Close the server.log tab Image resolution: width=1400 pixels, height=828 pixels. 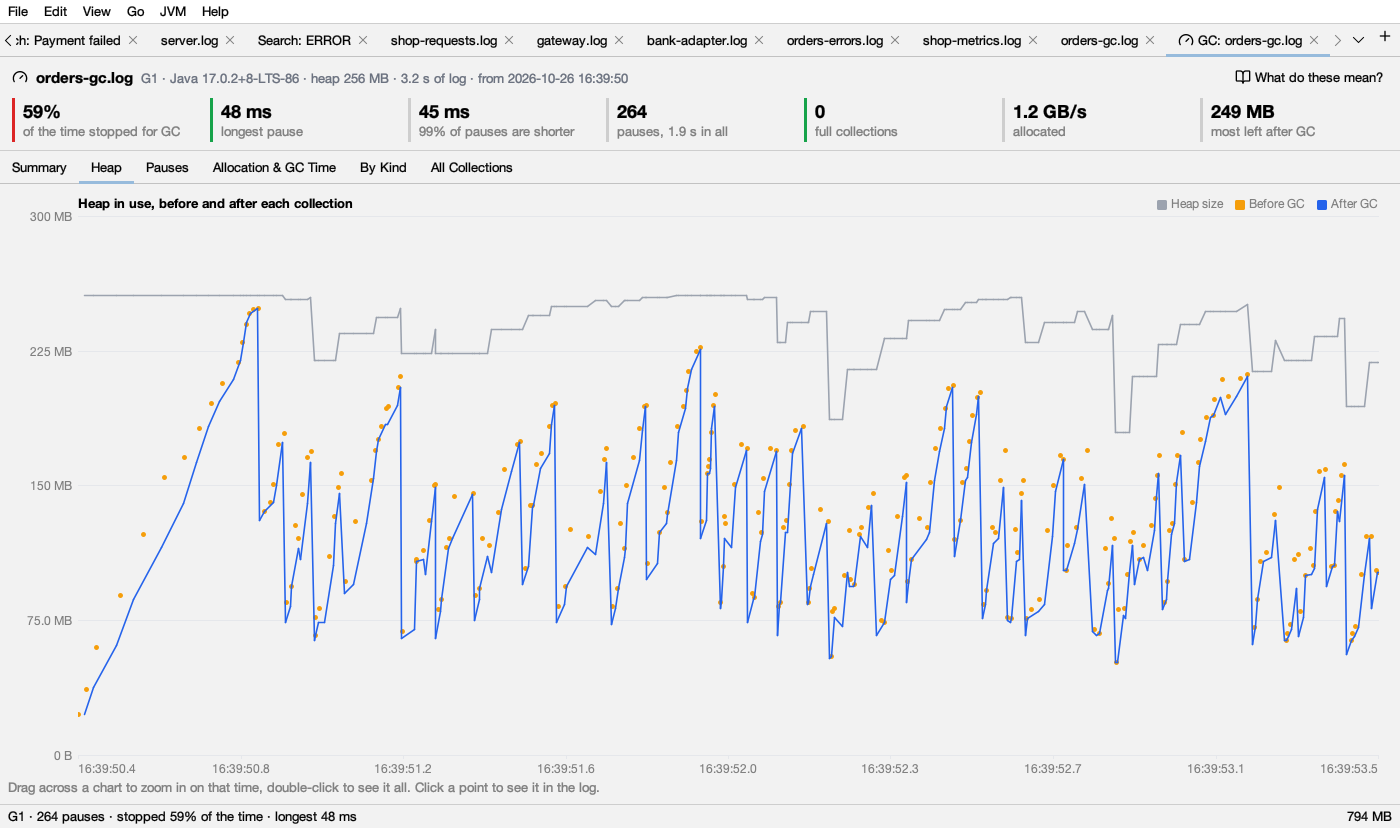[x=230, y=41]
